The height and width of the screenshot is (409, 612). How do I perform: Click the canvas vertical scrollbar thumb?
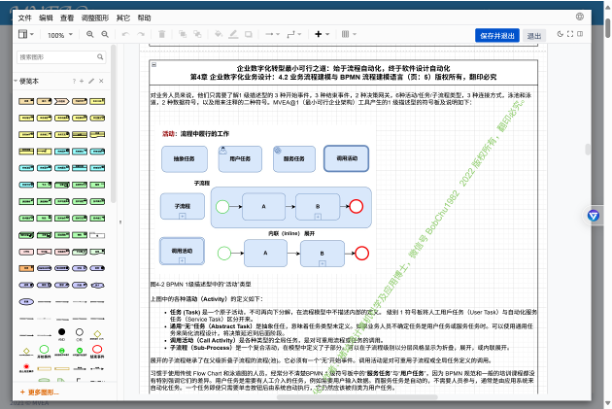[x=588, y=149]
